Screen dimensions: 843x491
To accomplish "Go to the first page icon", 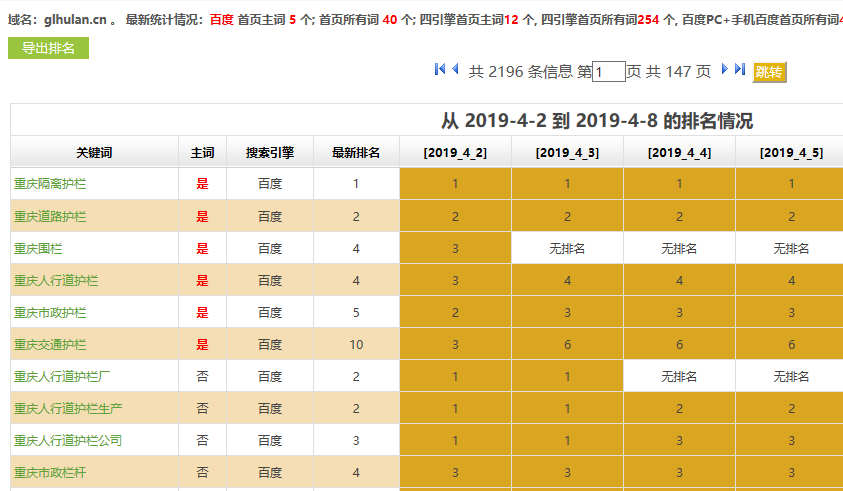I will coord(440,69).
